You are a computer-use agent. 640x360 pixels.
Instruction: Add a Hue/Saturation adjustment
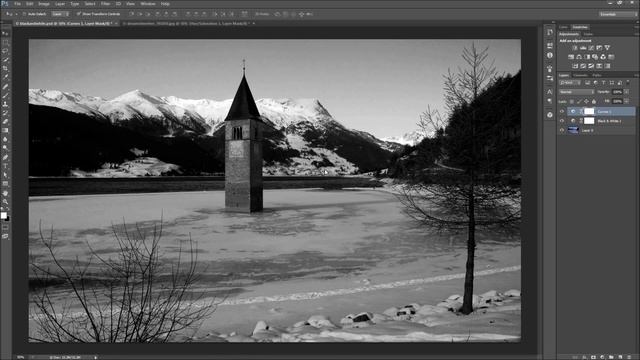coord(571,57)
